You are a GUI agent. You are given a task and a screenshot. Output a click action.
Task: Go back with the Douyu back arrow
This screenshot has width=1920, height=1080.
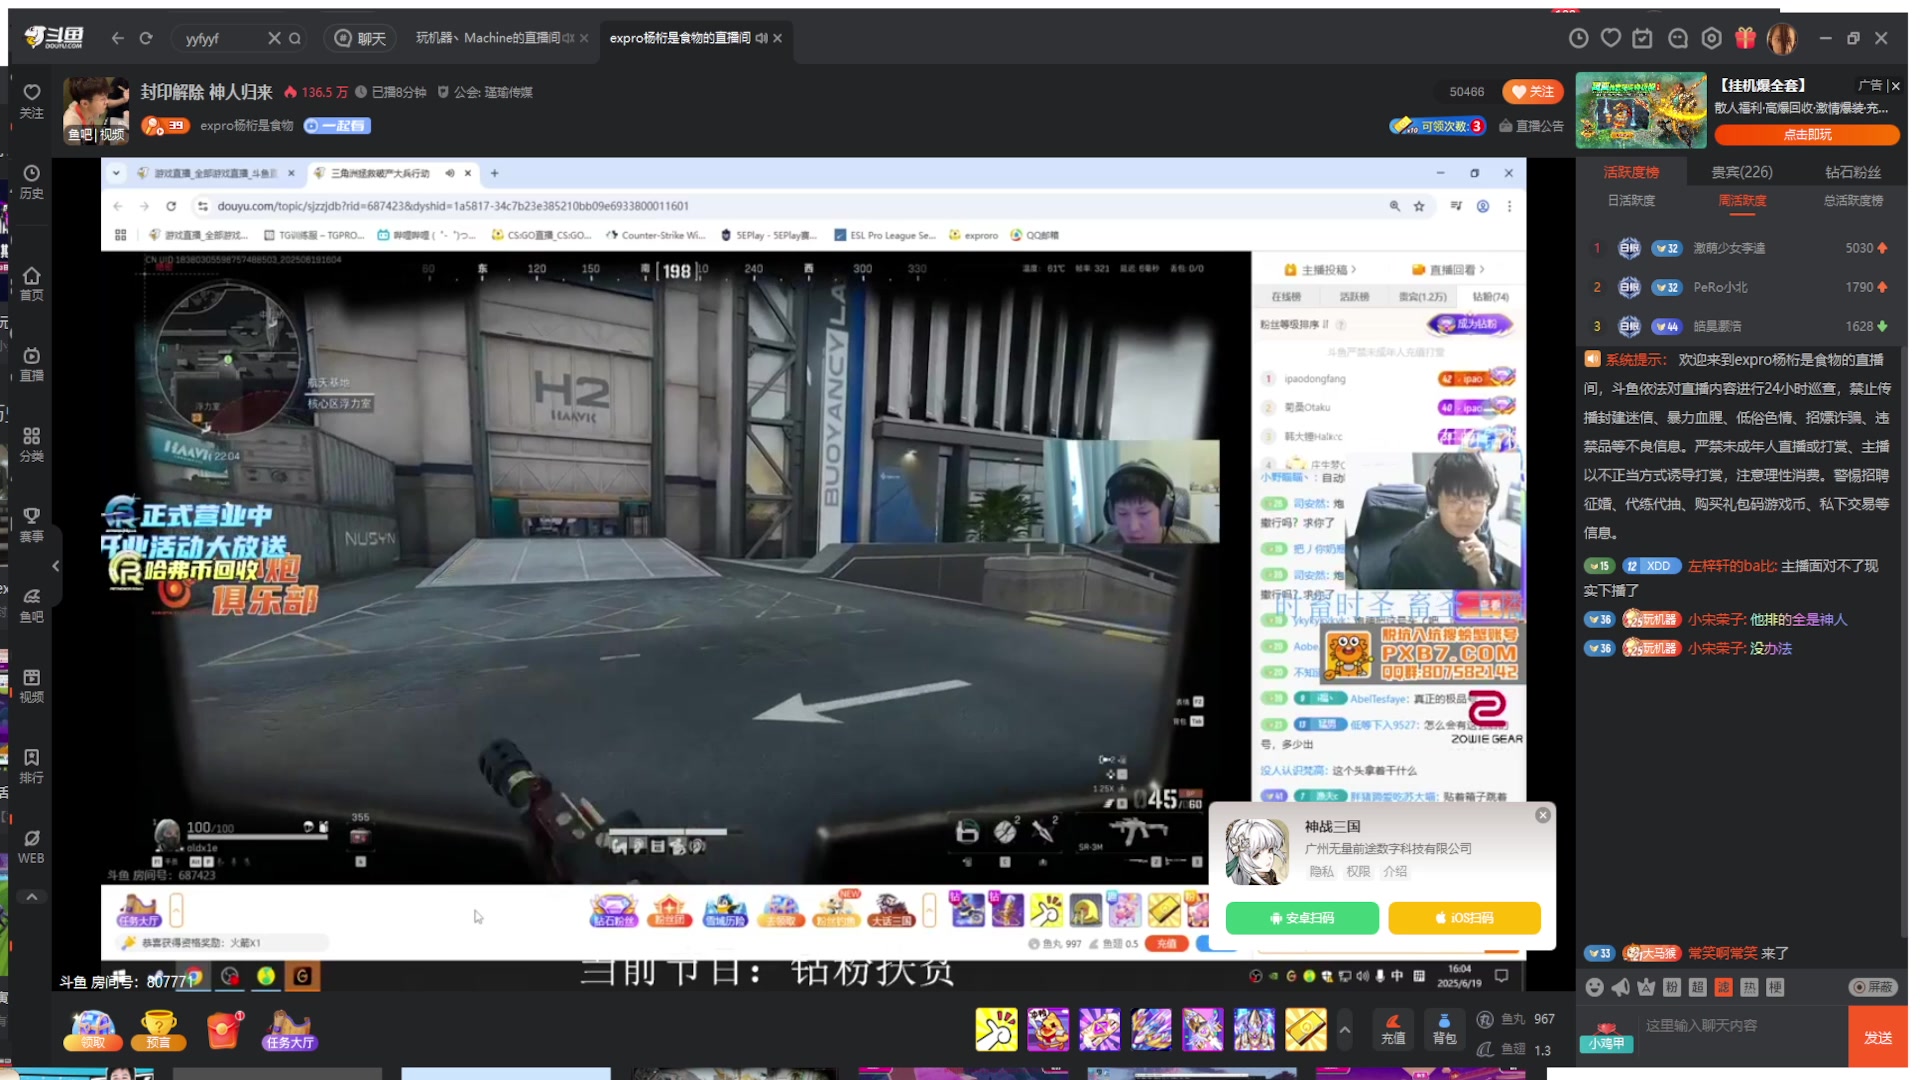coord(118,38)
